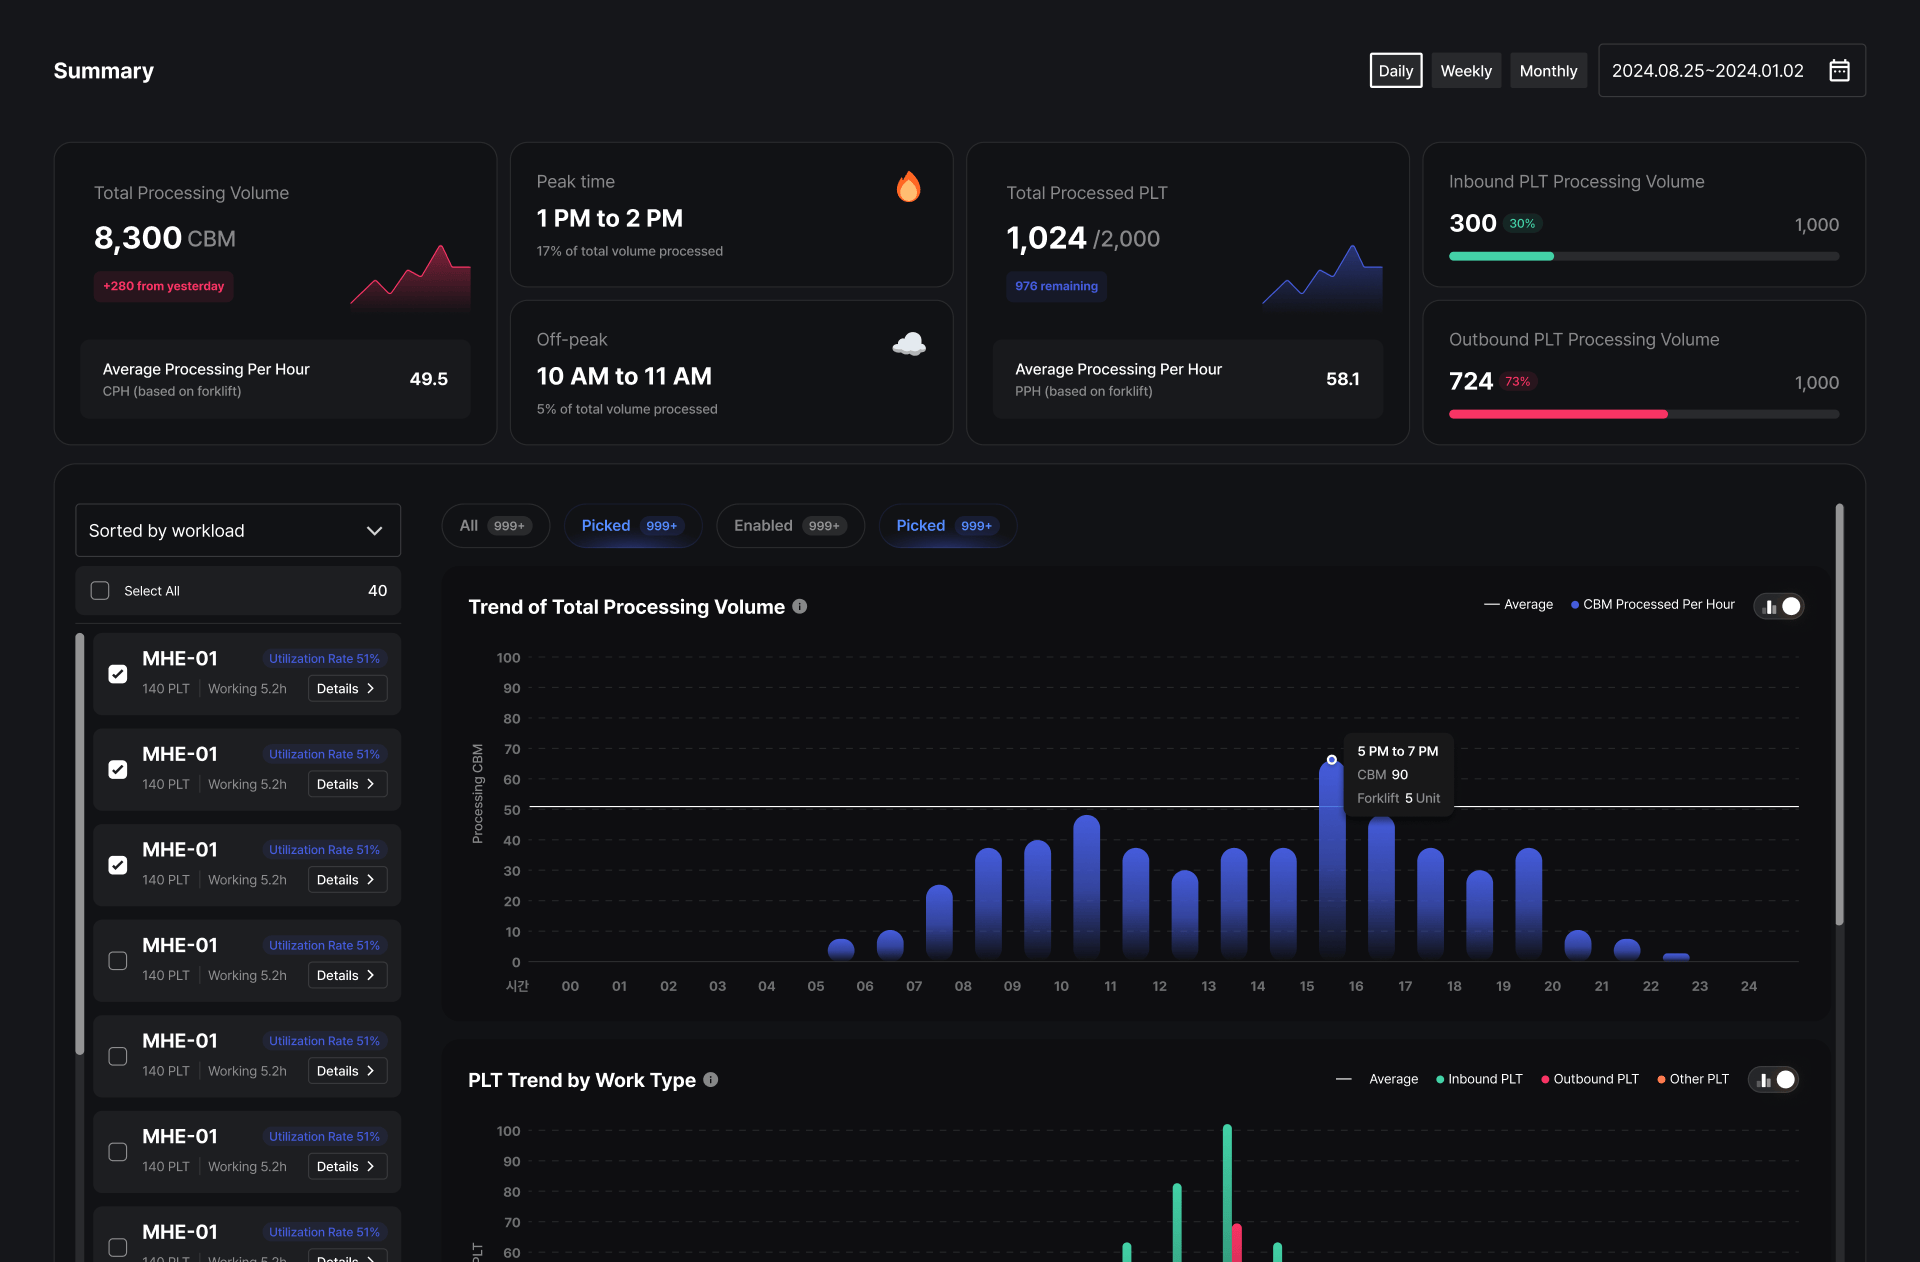Image resolution: width=1920 pixels, height=1262 pixels.
Task: Select the Enabled 999+ filter tab
Action: click(790, 526)
